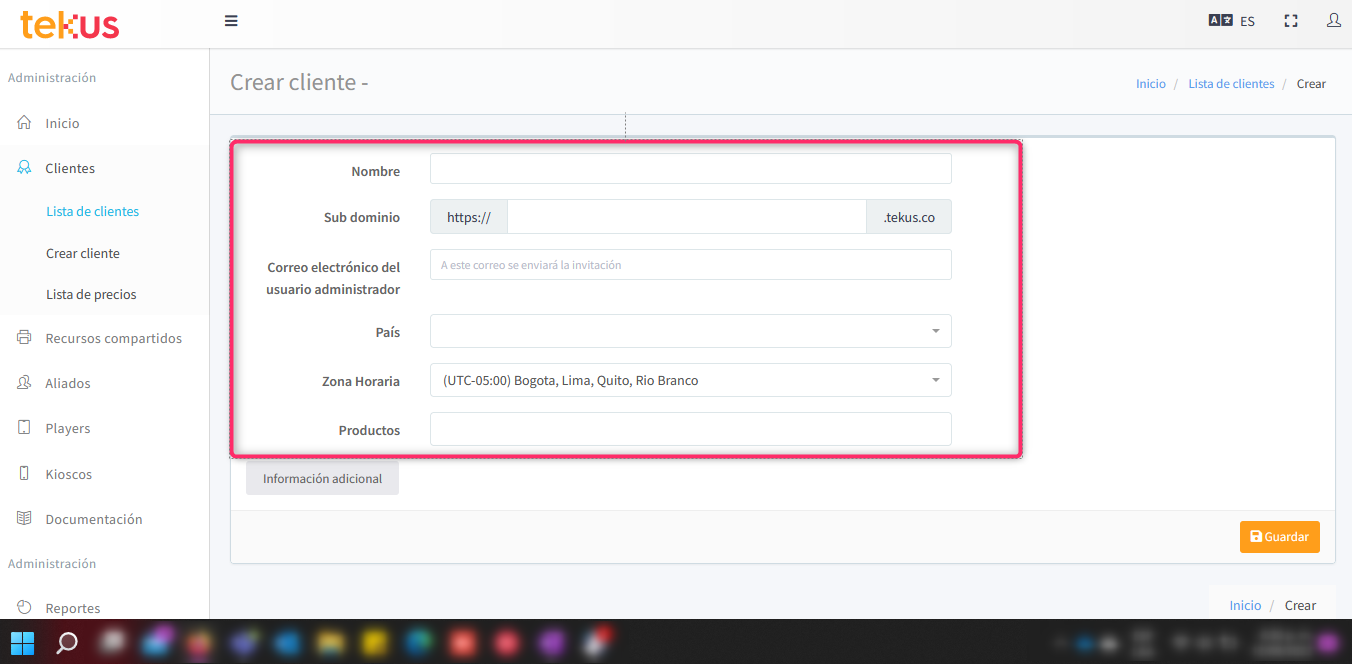Click the tekus logo
Image resolution: width=1352 pixels, height=664 pixels.
tap(69, 24)
